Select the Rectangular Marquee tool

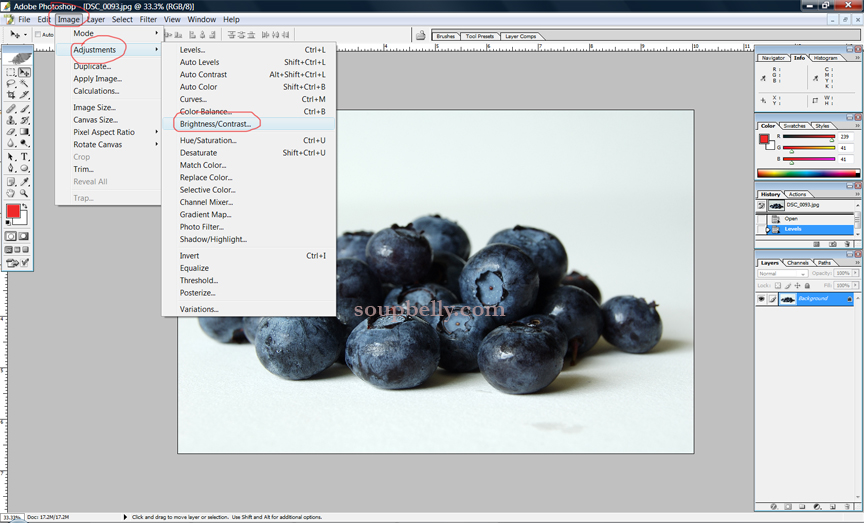click(10, 72)
